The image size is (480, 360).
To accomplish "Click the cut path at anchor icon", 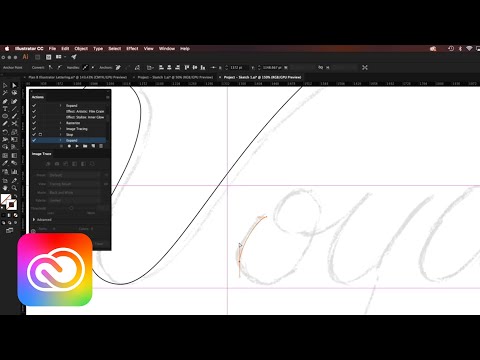I will point(137,67).
